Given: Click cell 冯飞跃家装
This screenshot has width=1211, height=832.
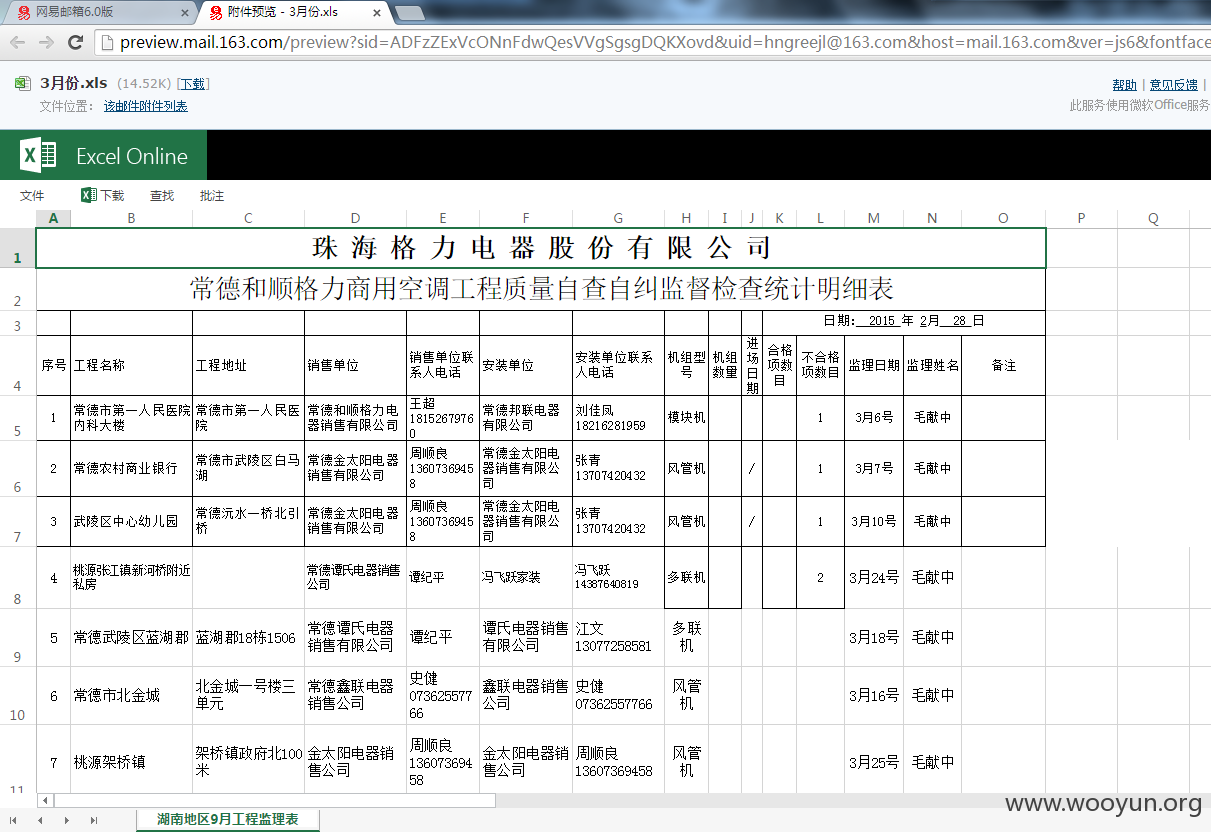Looking at the screenshot, I should pyautogui.click(x=526, y=578).
